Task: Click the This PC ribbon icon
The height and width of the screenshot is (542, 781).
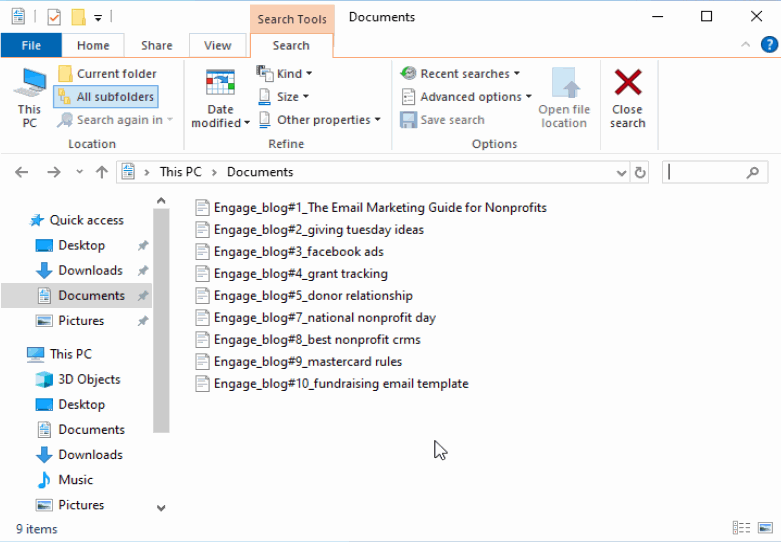Action: click(30, 97)
